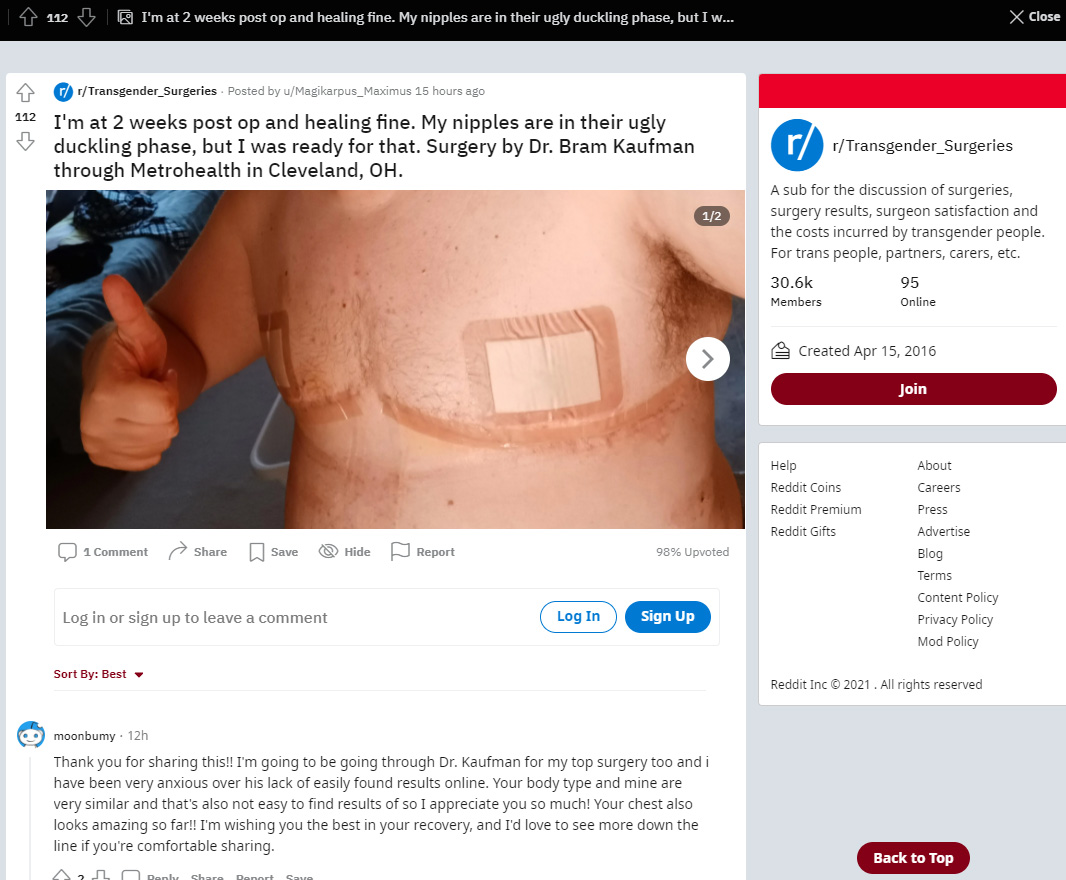Viewport: 1066px width, 880px height.
Task: Open the Content Policy link
Action: [x=957, y=597]
